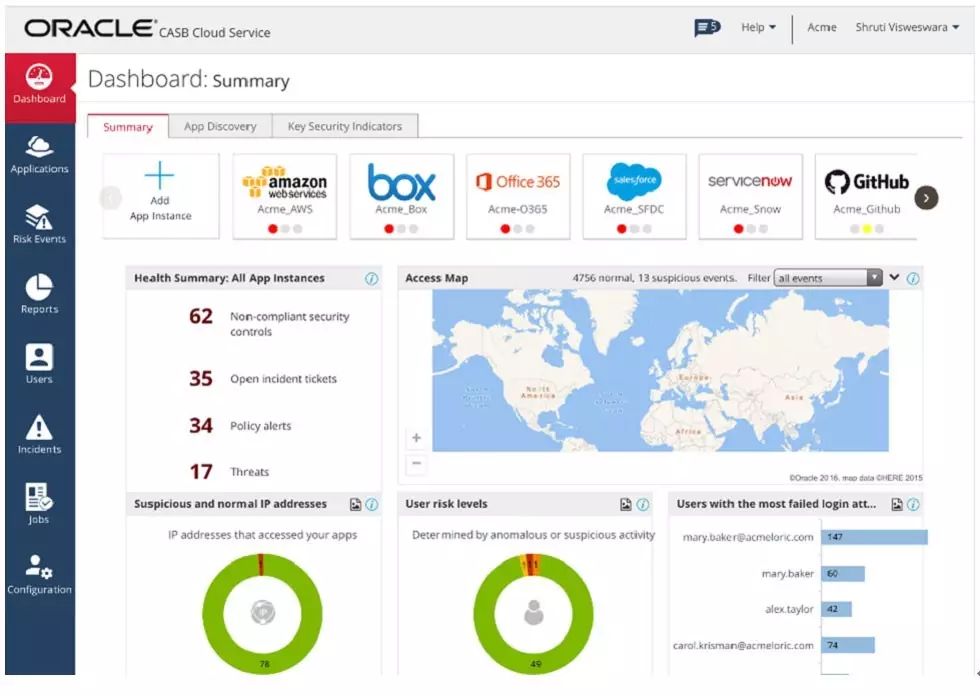Open 35 Open incident tickets
980x696 pixels.
point(263,379)
